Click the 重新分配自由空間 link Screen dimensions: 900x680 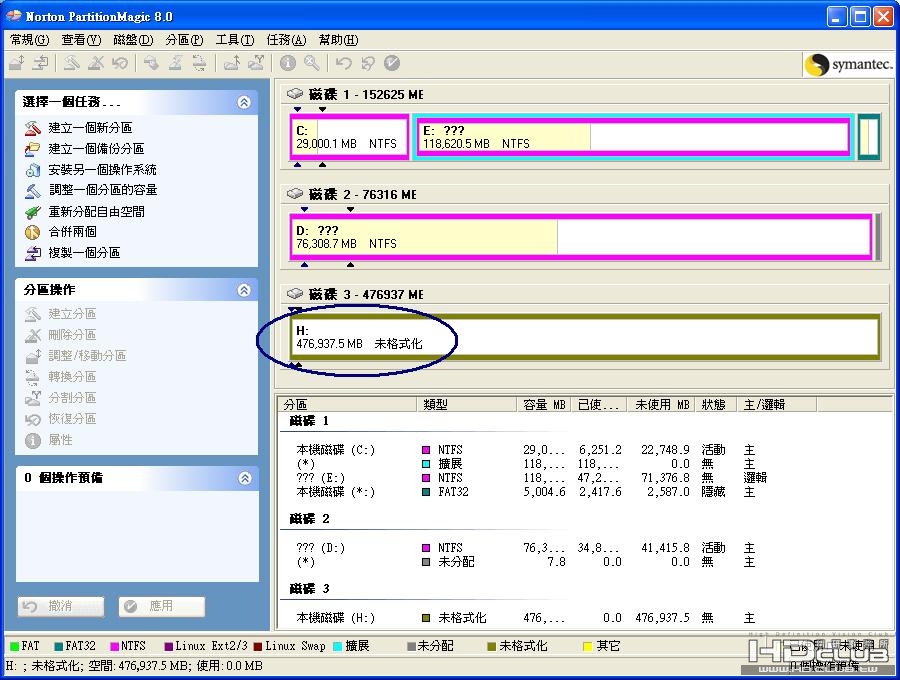pyautogui.click(x=96, y=212)
